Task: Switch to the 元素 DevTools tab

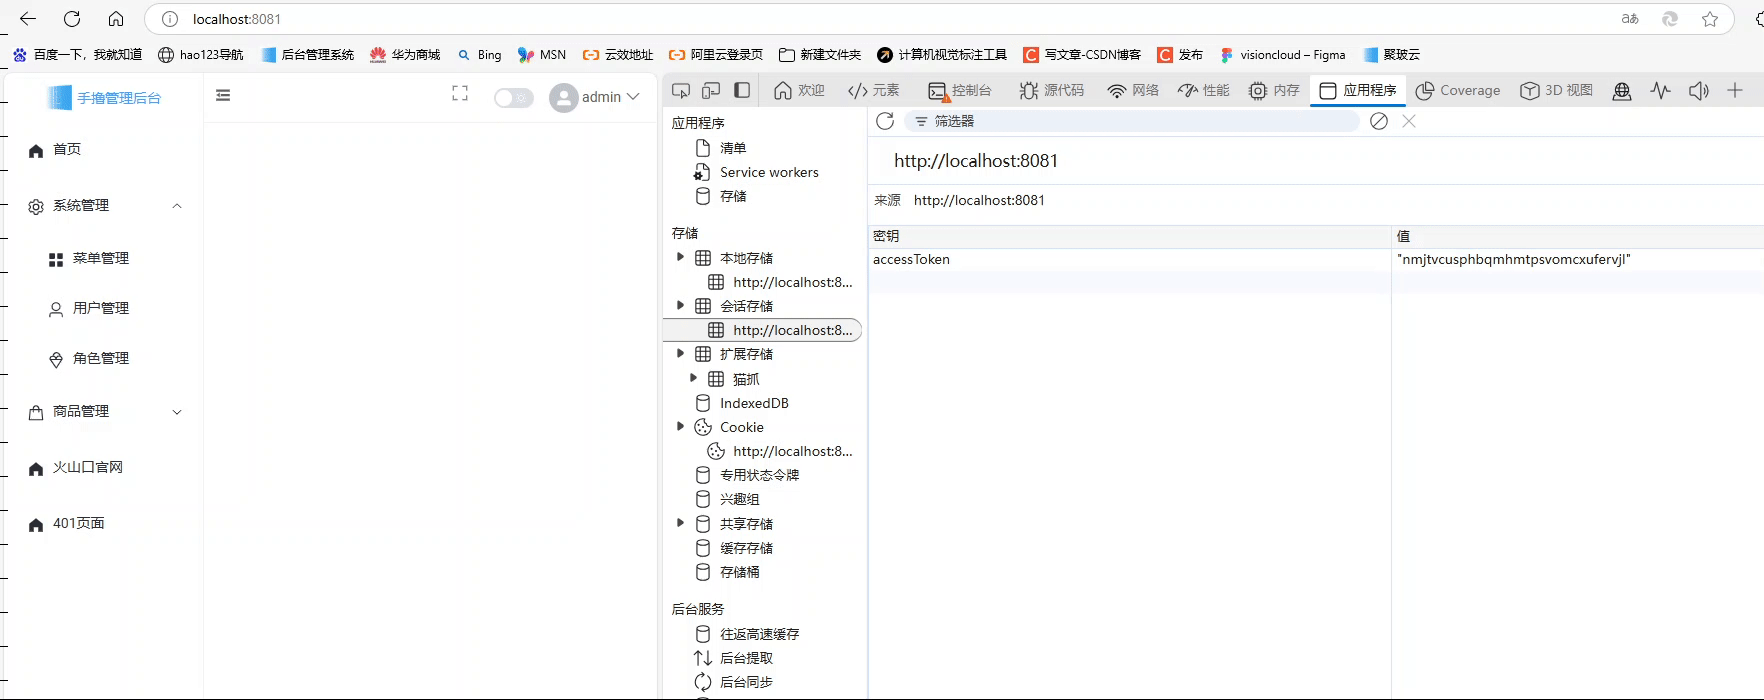Action: pos(873,90)
